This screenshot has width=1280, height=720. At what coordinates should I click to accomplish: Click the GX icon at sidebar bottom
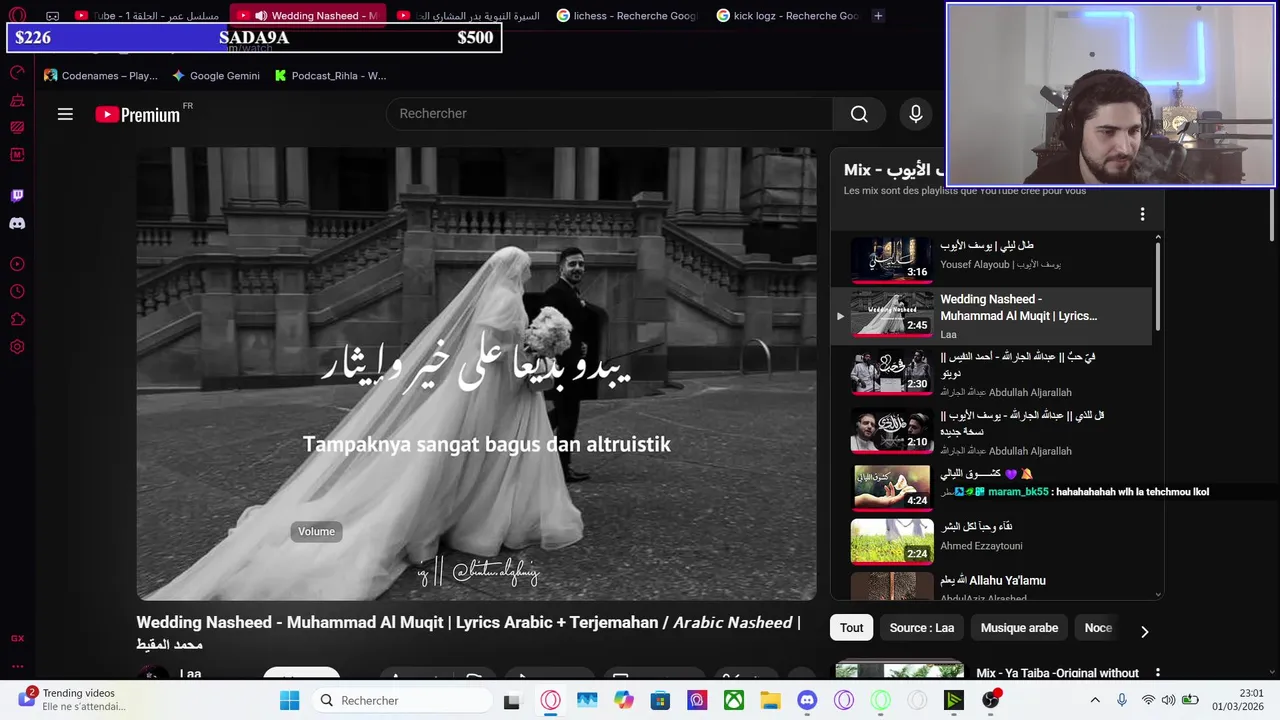17,638
